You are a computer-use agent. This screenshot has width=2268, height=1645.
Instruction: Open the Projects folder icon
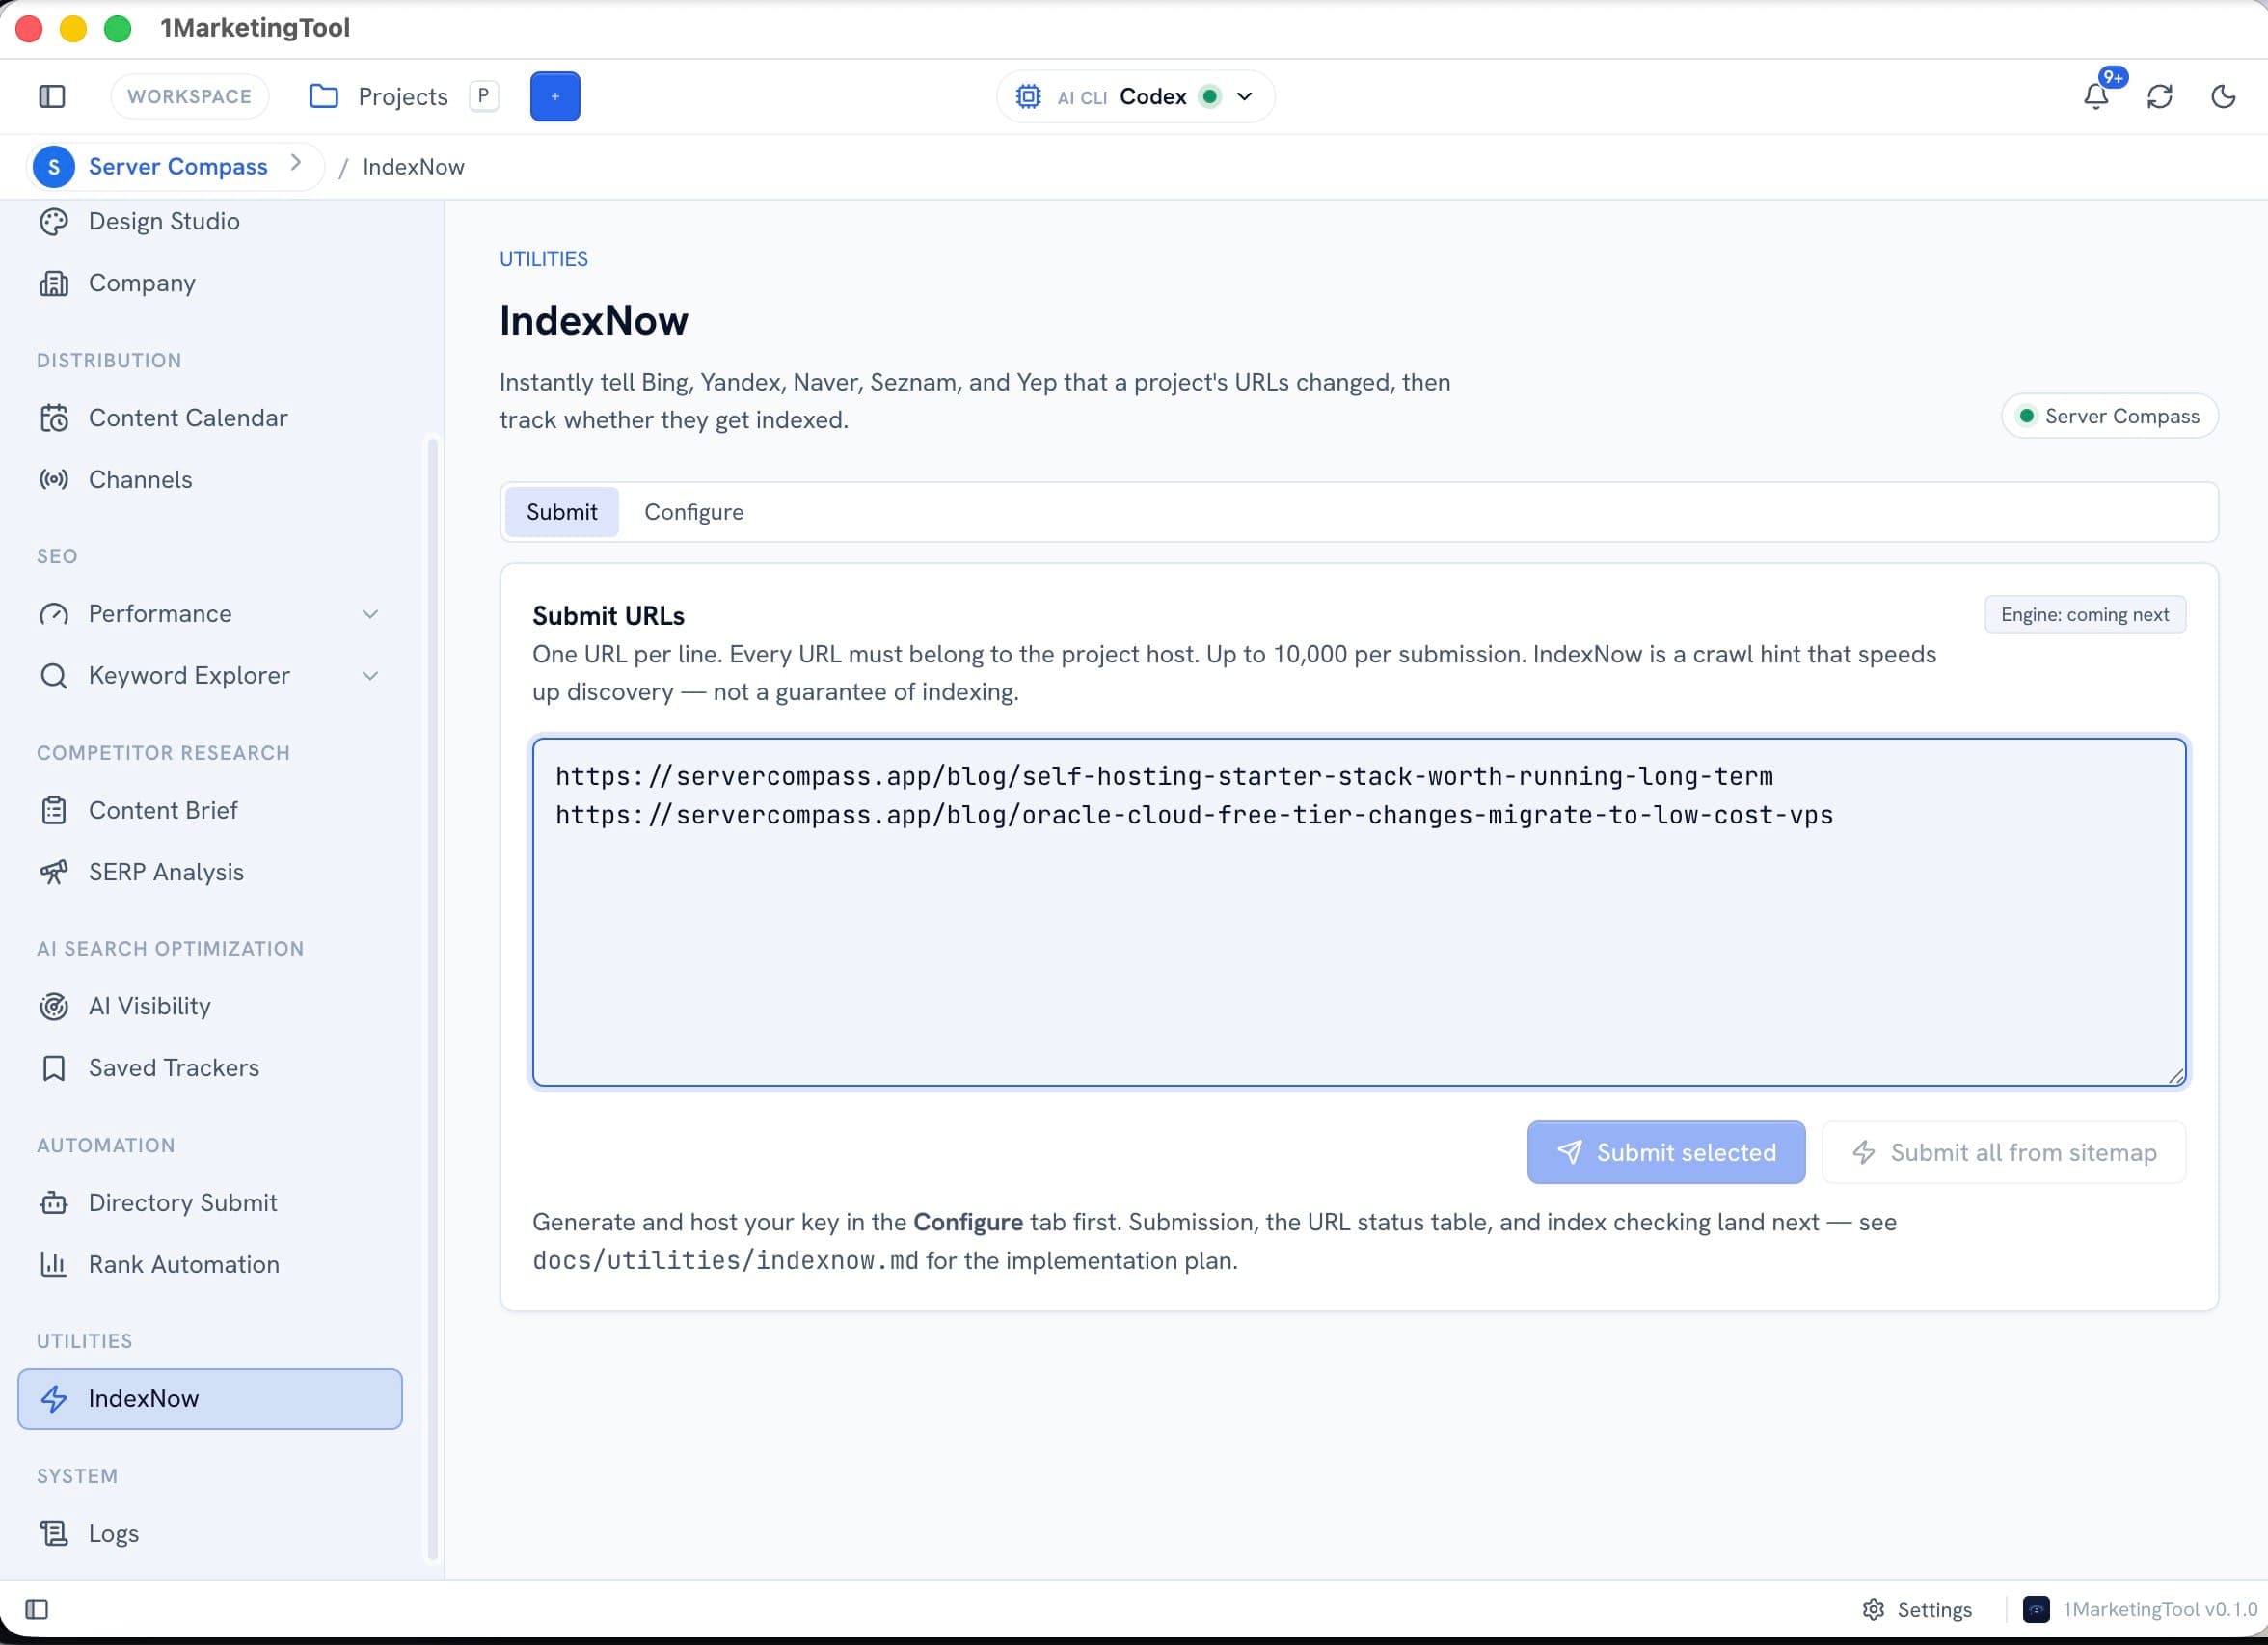[x=323, y=96]
